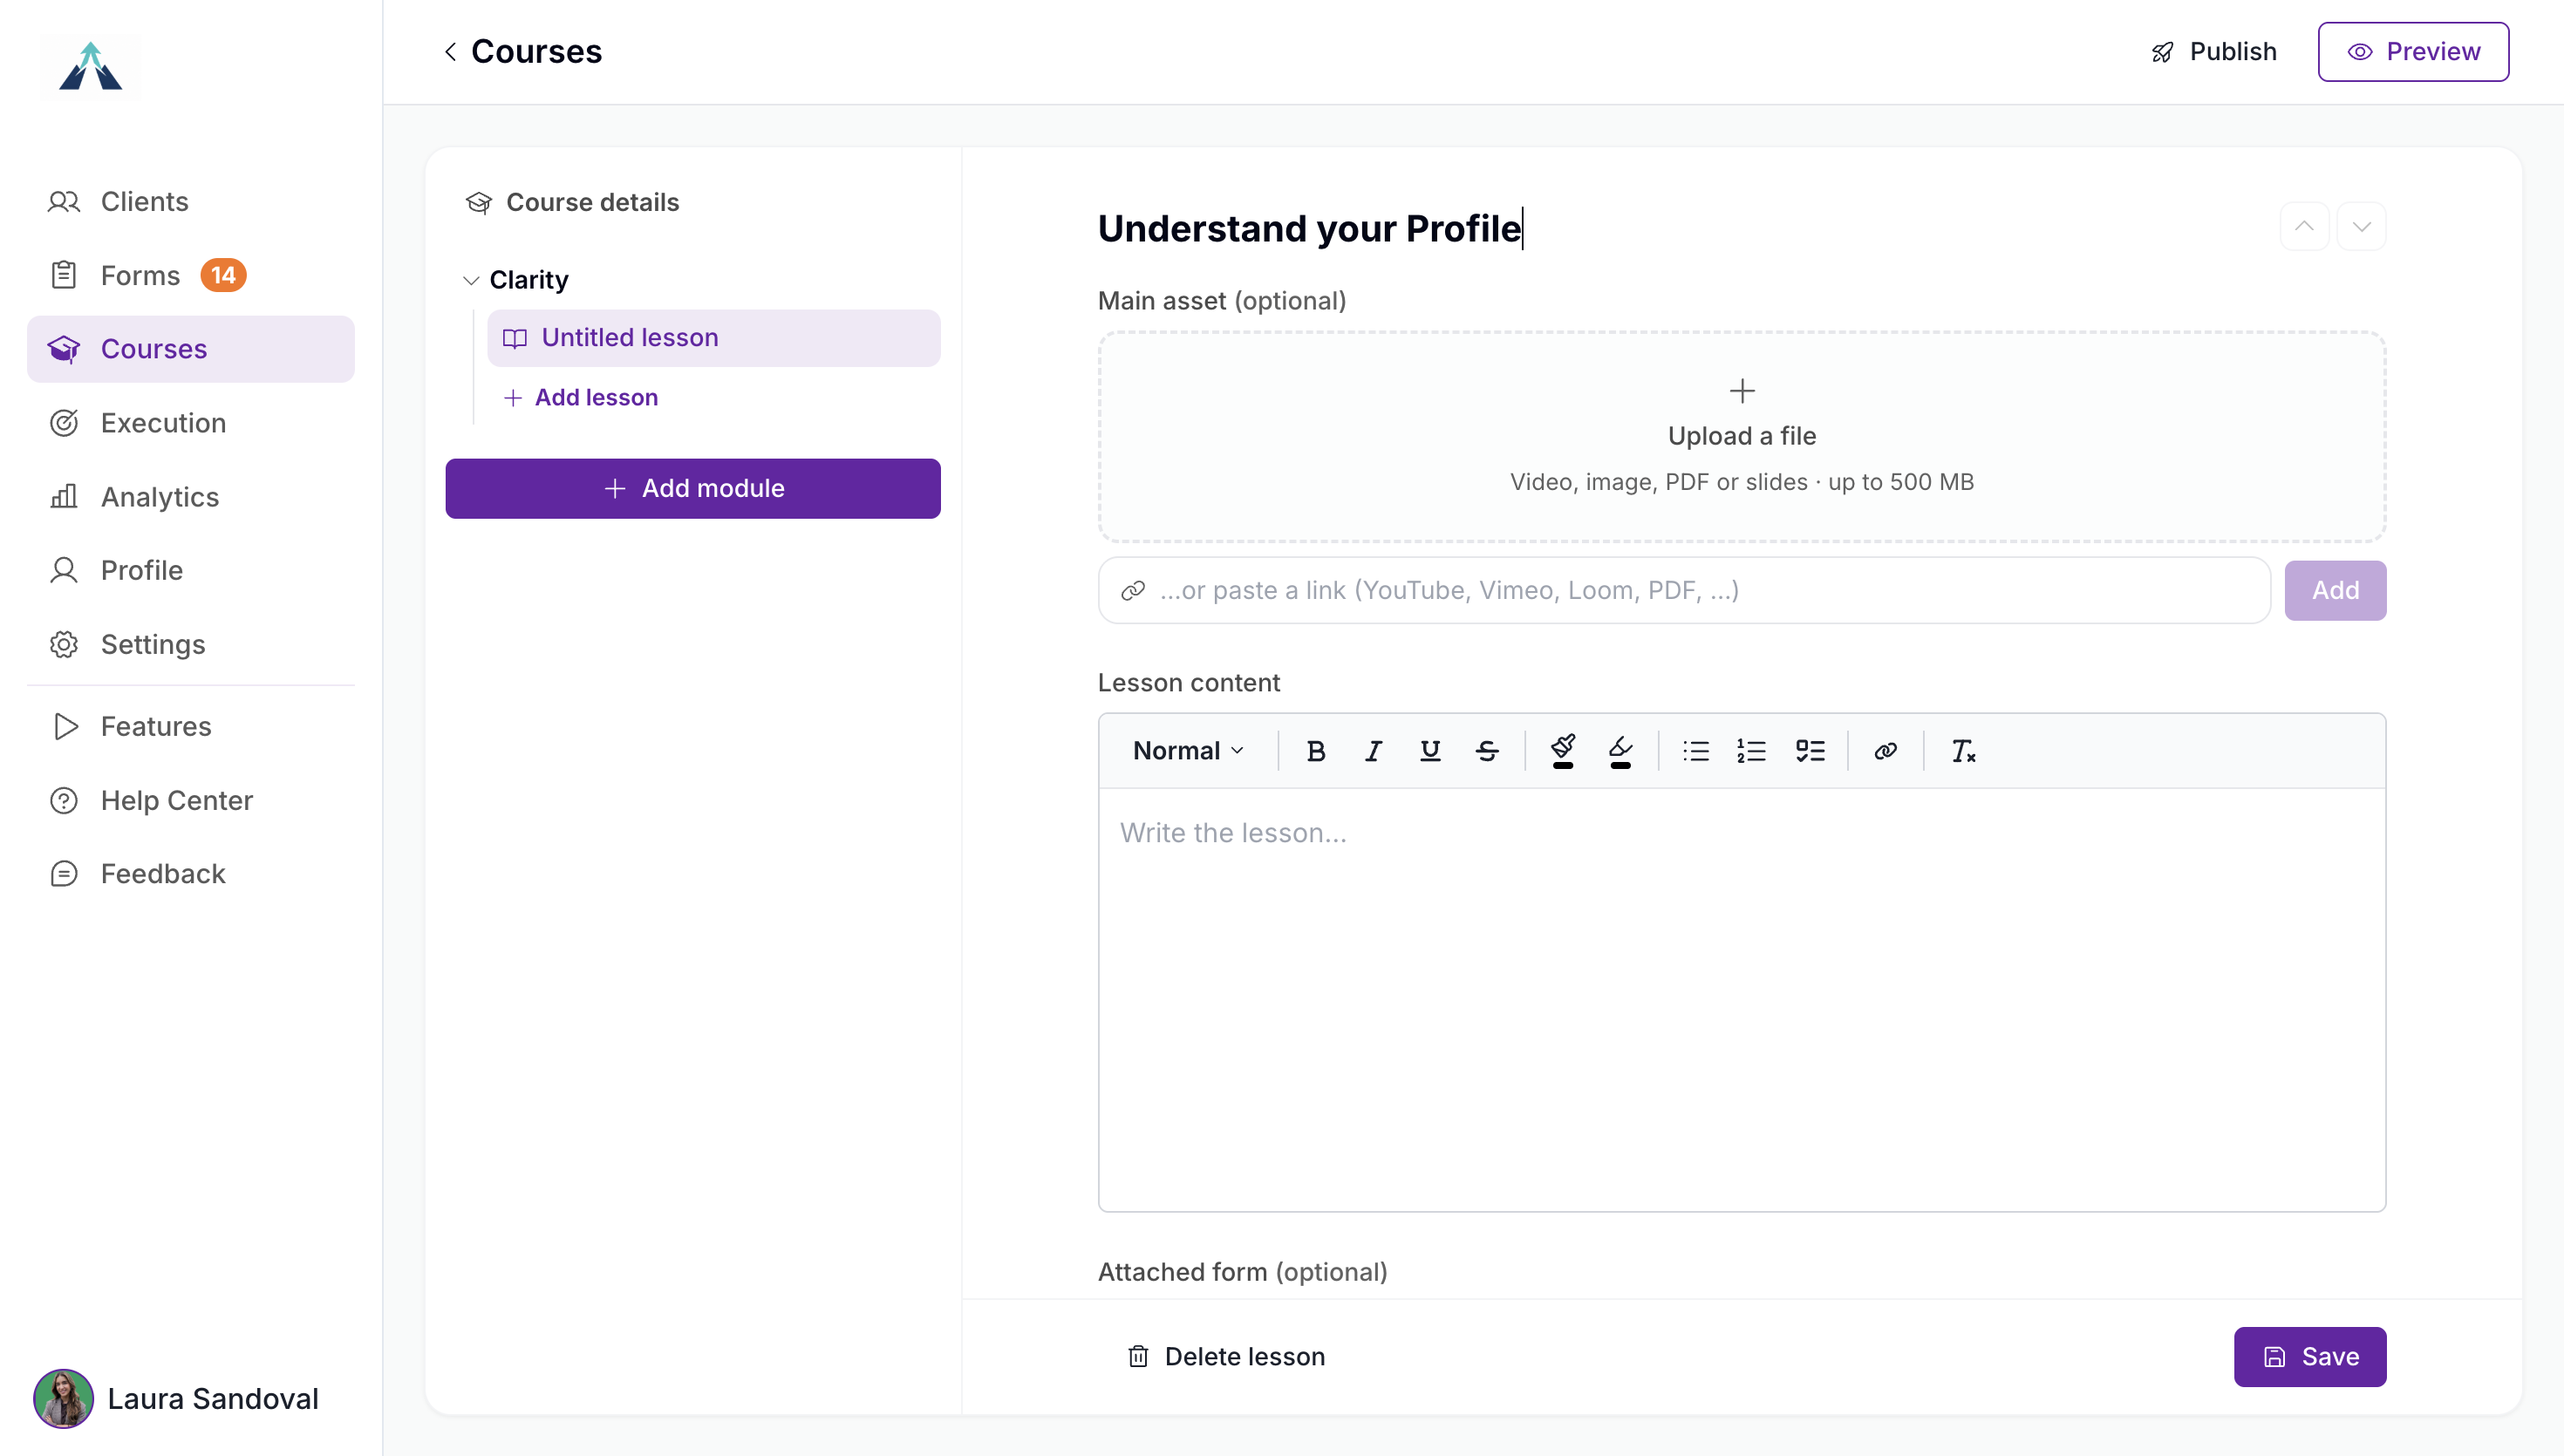
Task: Toggle underline formatting button
Action: click(1430, 751)
